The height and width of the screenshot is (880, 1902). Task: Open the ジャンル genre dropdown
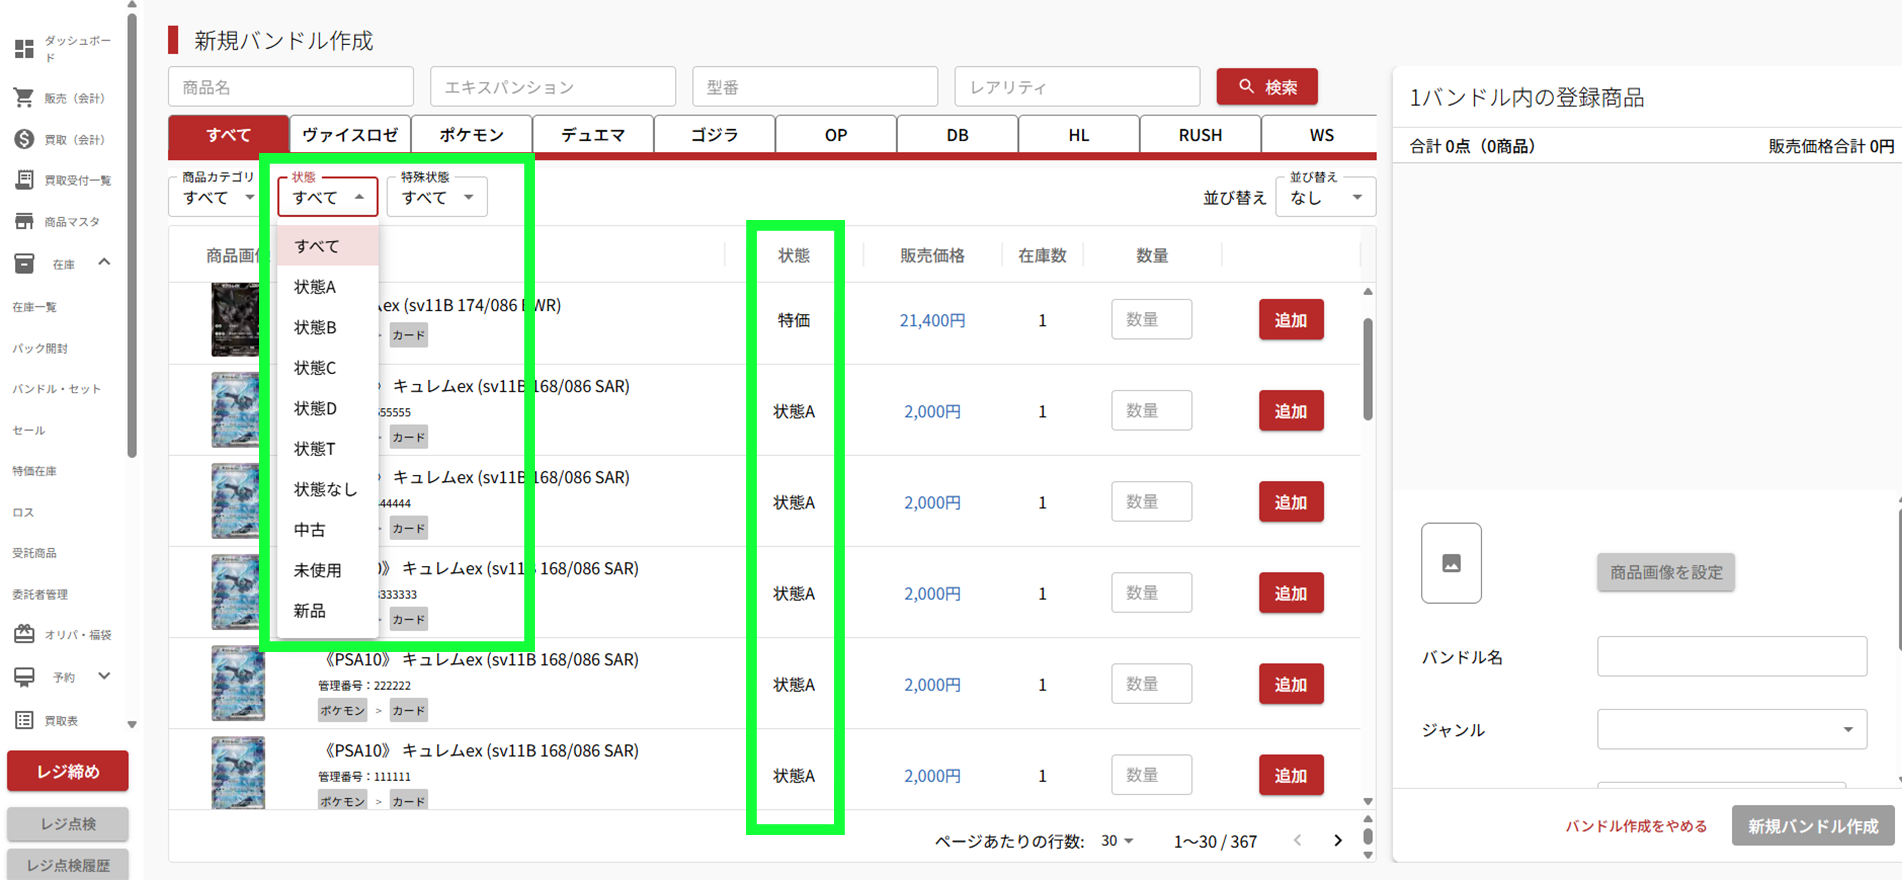(1731, 729)
